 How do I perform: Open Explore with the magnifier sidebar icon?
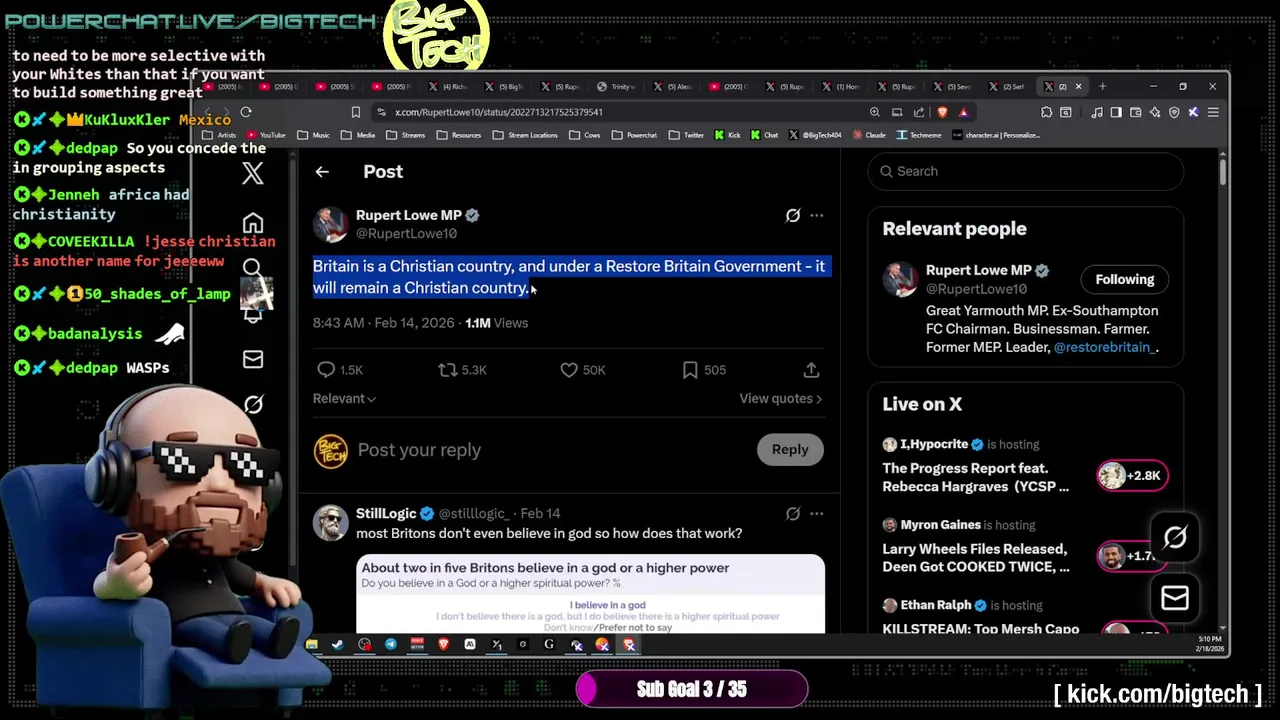pyautogui.click(x=252, y=267)
